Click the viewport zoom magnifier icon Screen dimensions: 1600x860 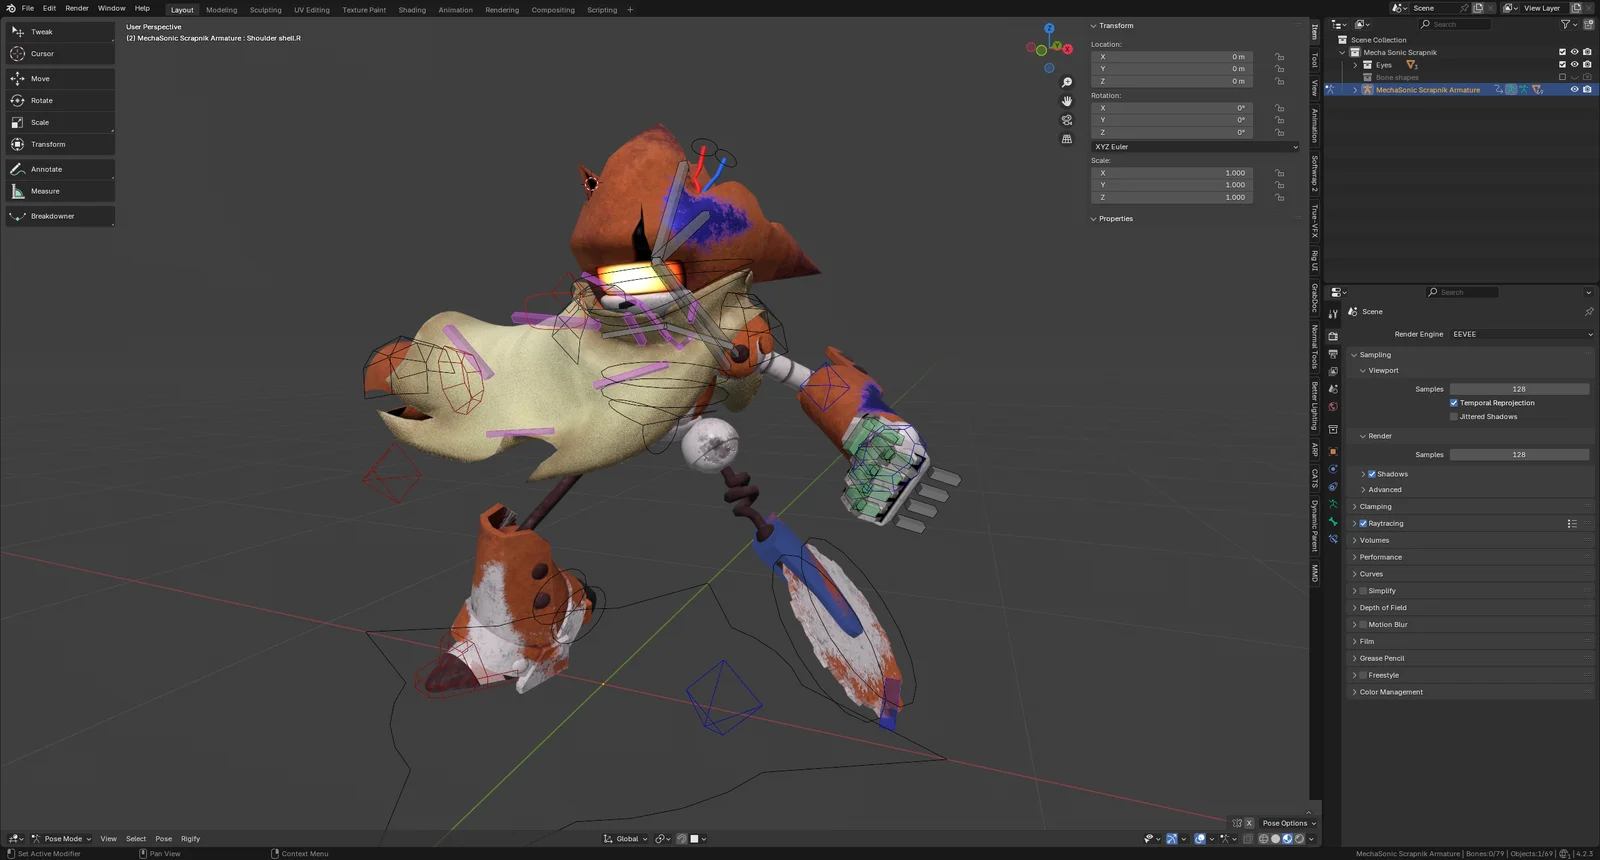[x=1067, y=83]
